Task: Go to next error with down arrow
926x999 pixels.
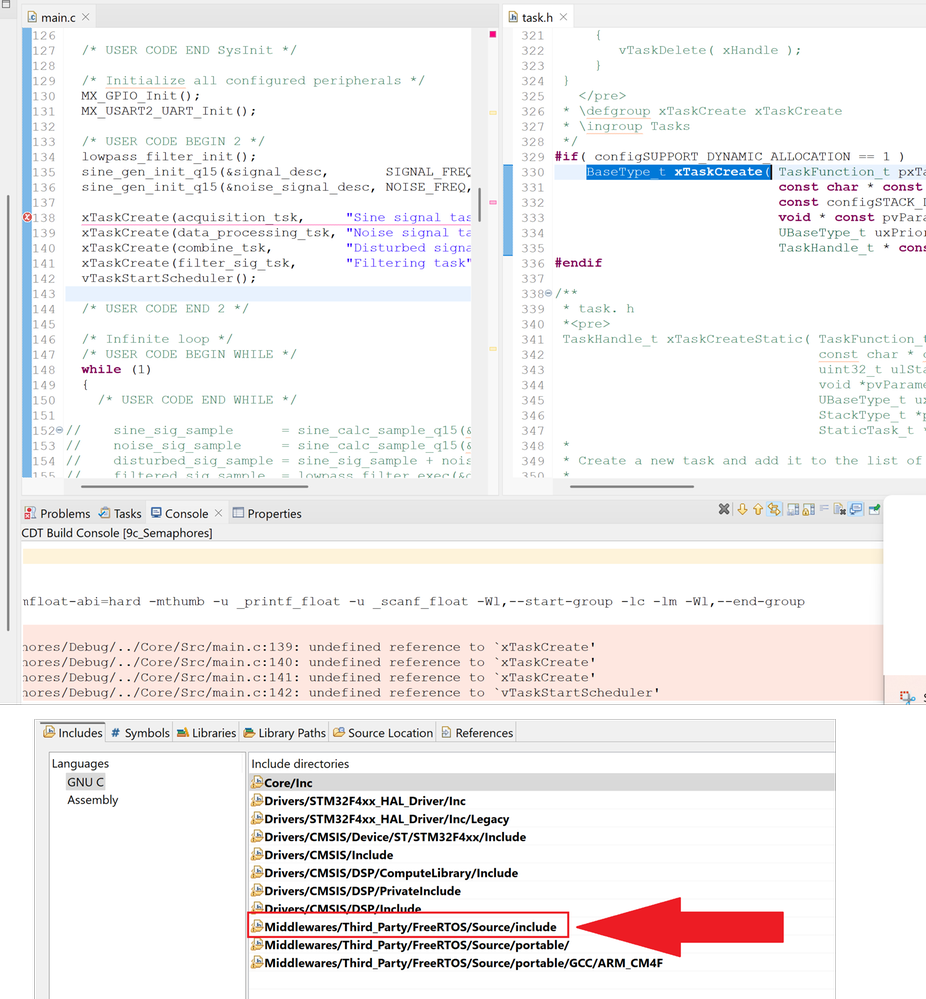Action: [742, 509]
